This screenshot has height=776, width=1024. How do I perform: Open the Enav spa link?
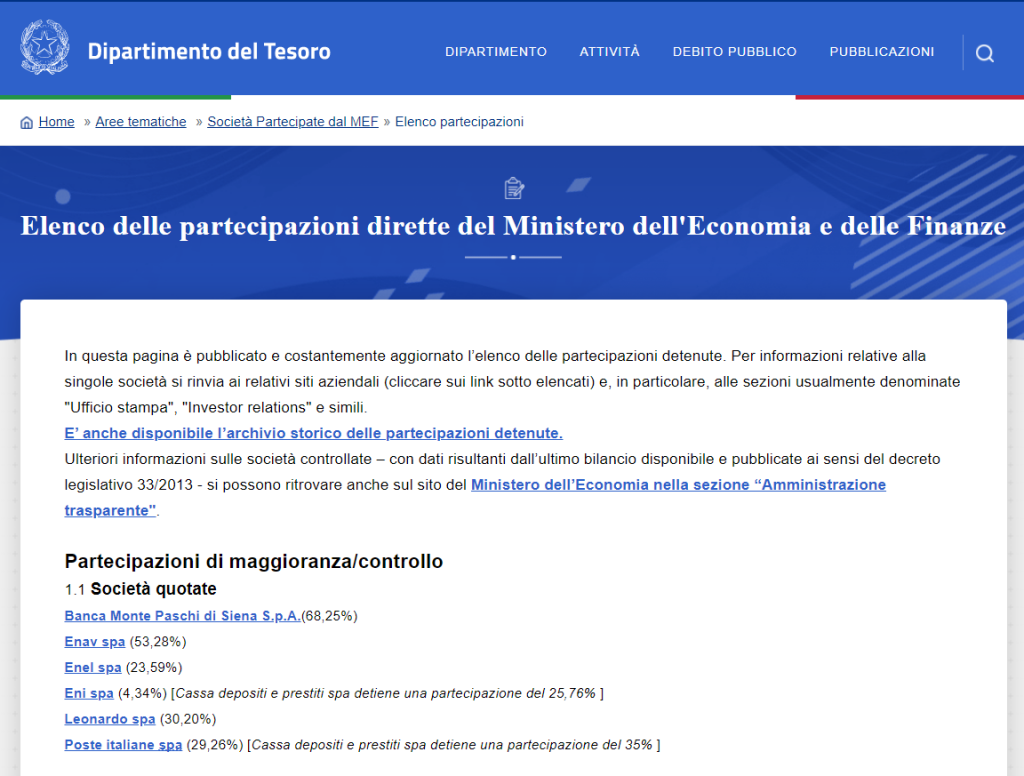(x=95, y=641)
